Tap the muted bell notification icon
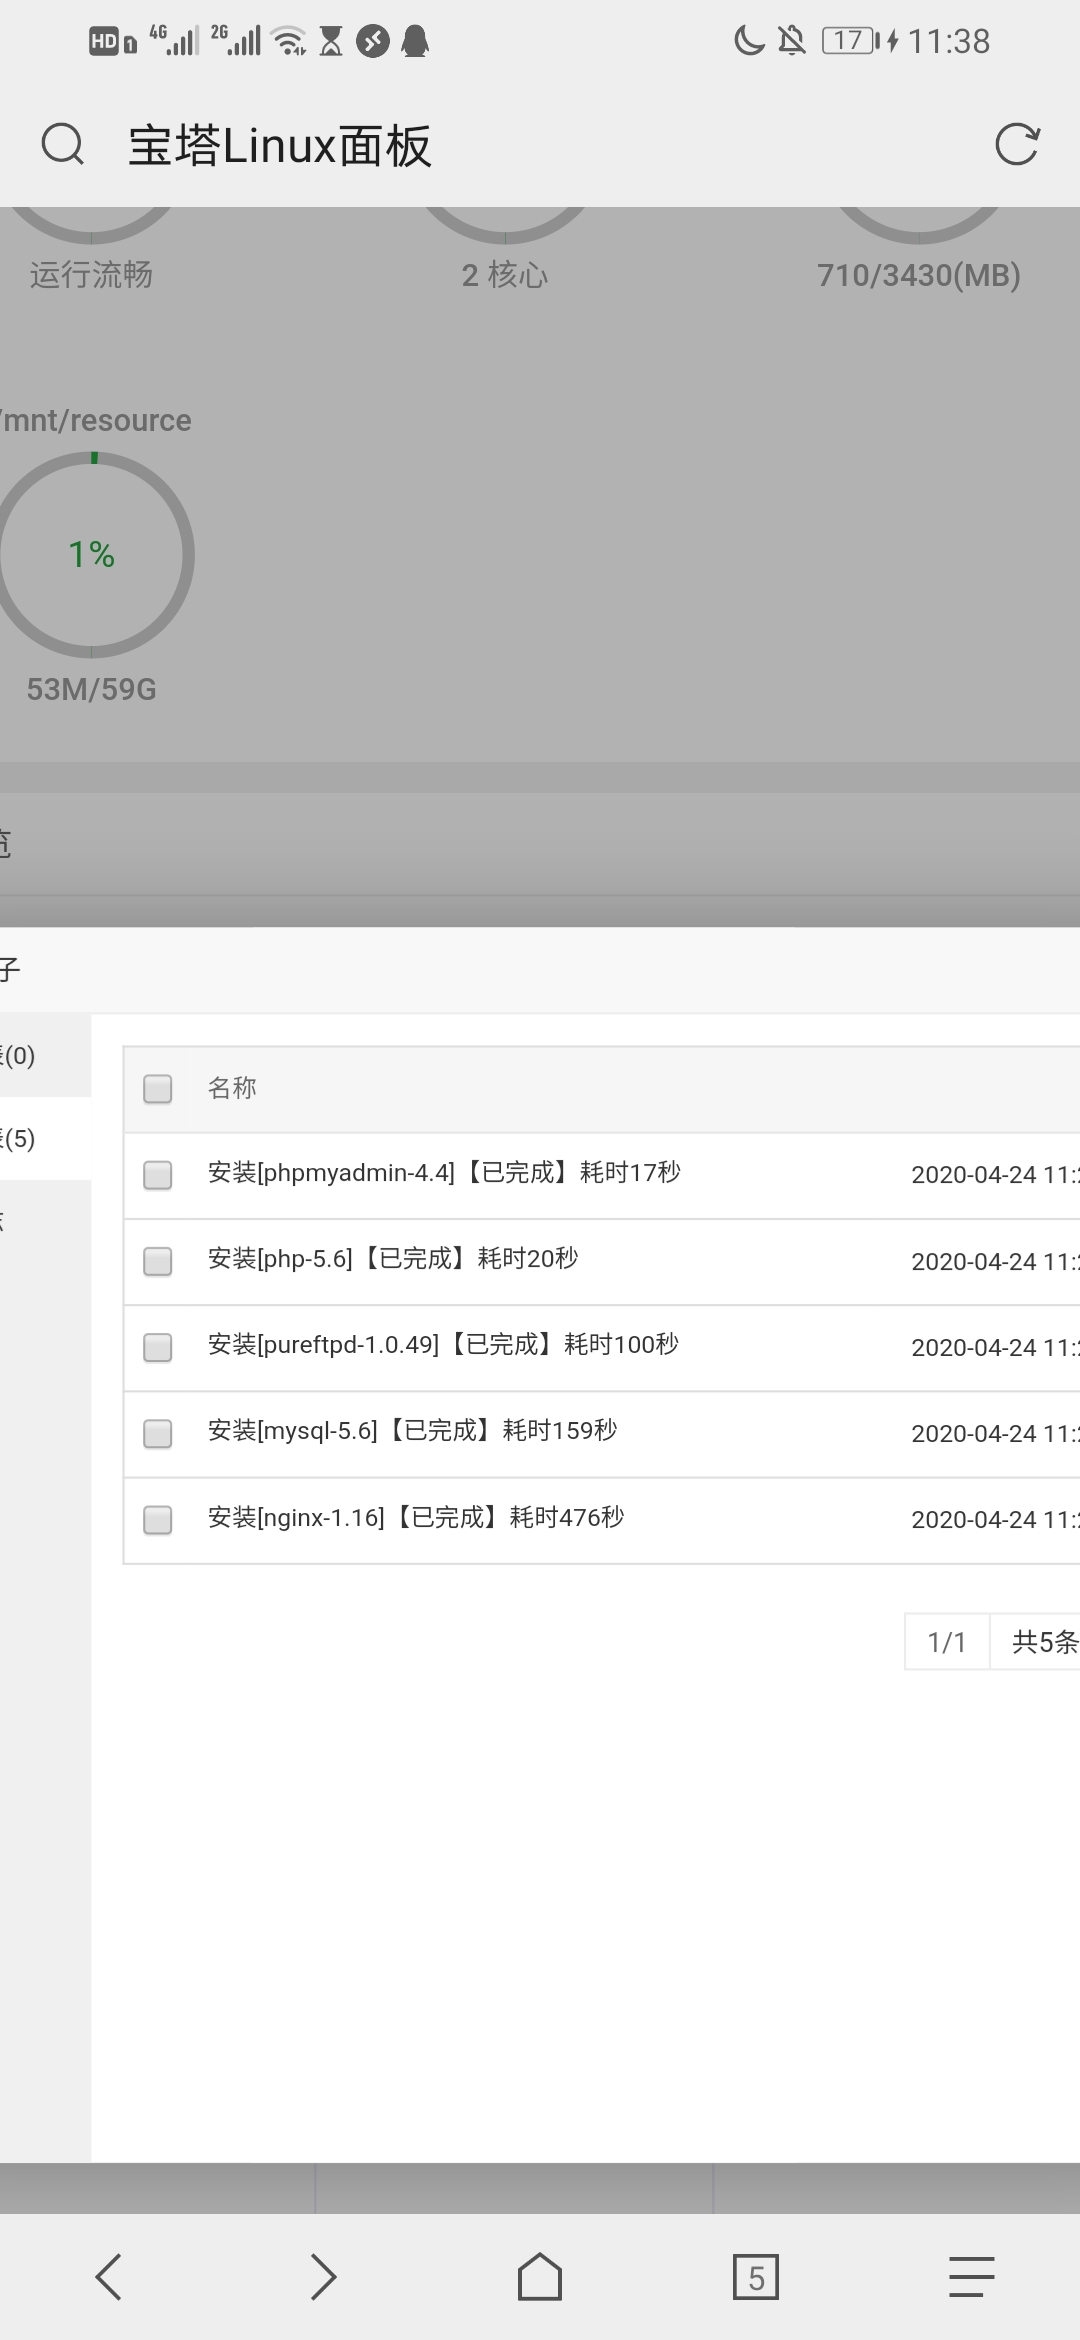The height and width of the screenshot is (2340, 1080). 791,41
